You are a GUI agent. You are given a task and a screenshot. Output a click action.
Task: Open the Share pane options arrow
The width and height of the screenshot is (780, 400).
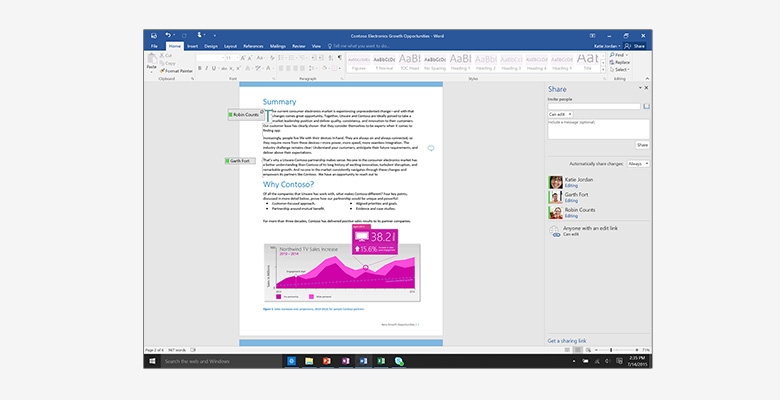(640, 88)
